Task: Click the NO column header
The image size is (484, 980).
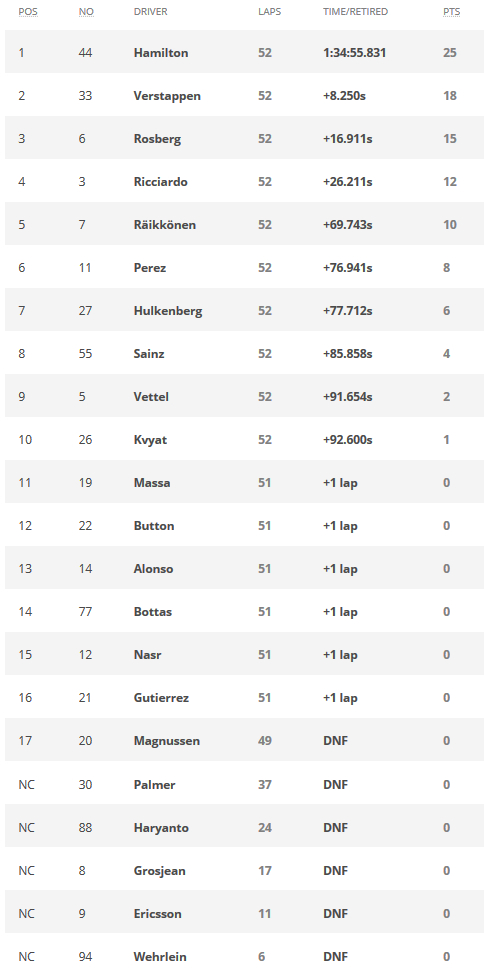Action: pos(86,11)
